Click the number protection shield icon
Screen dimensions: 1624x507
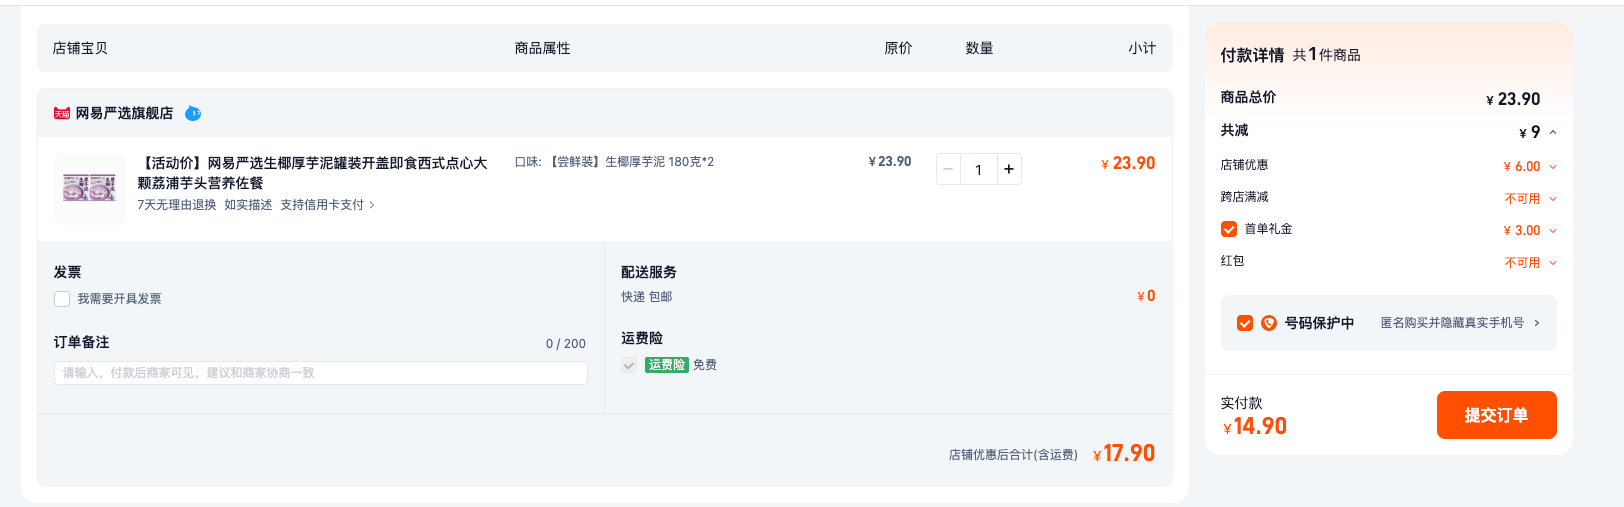click(1269, 323)
